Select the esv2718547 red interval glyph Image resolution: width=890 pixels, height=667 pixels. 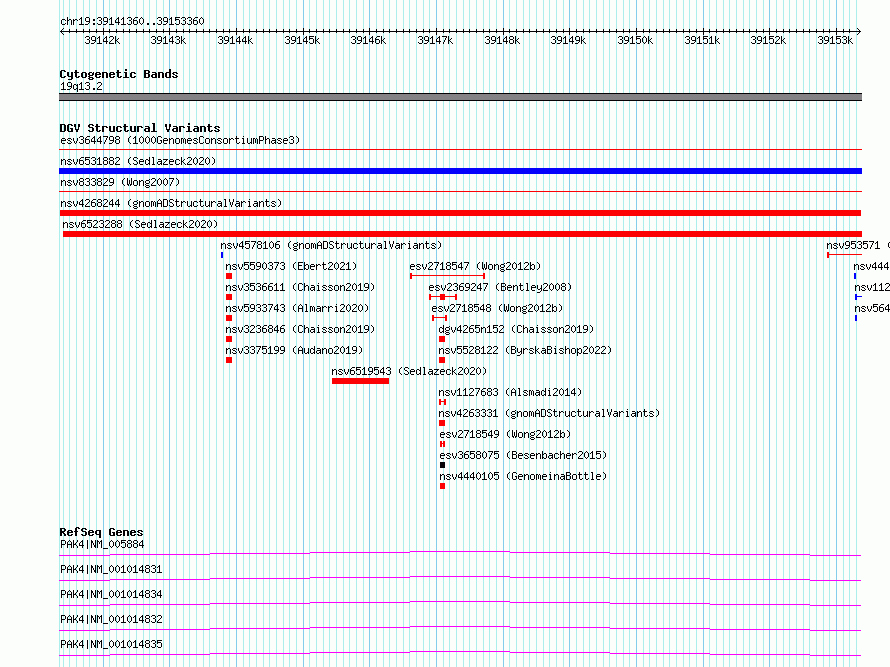click(447, 276)
